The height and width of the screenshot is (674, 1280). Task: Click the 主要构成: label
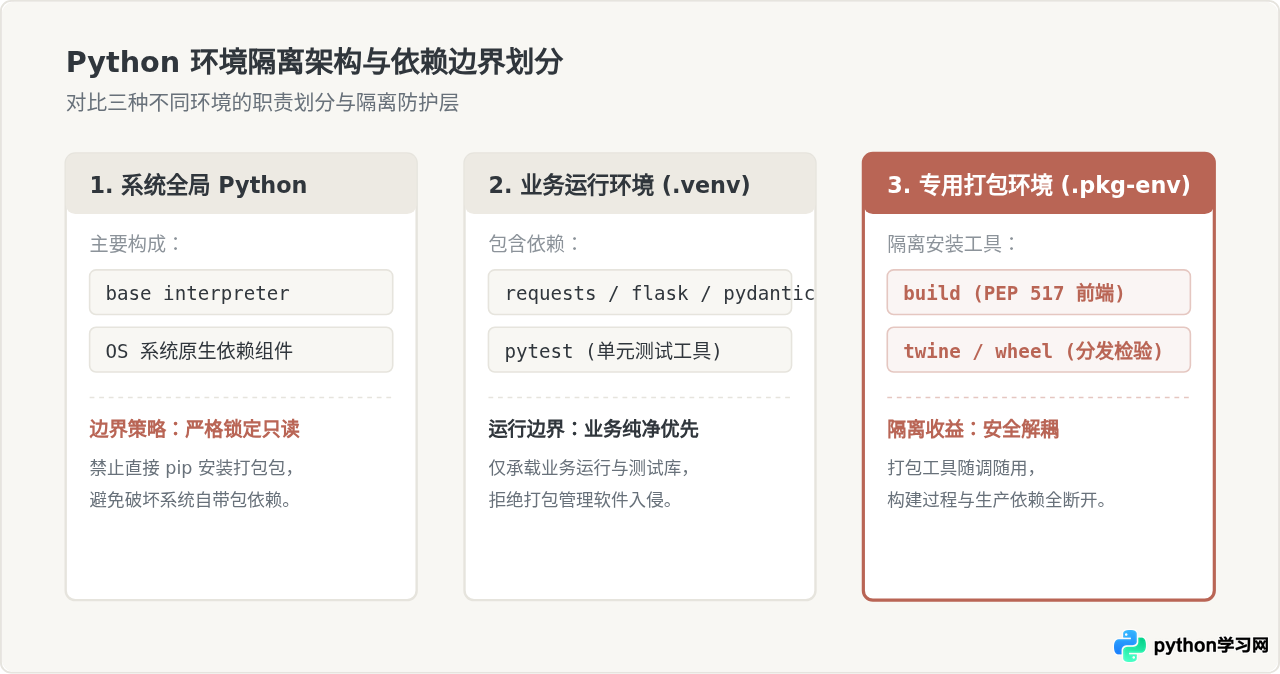click(x=137, y=244)
